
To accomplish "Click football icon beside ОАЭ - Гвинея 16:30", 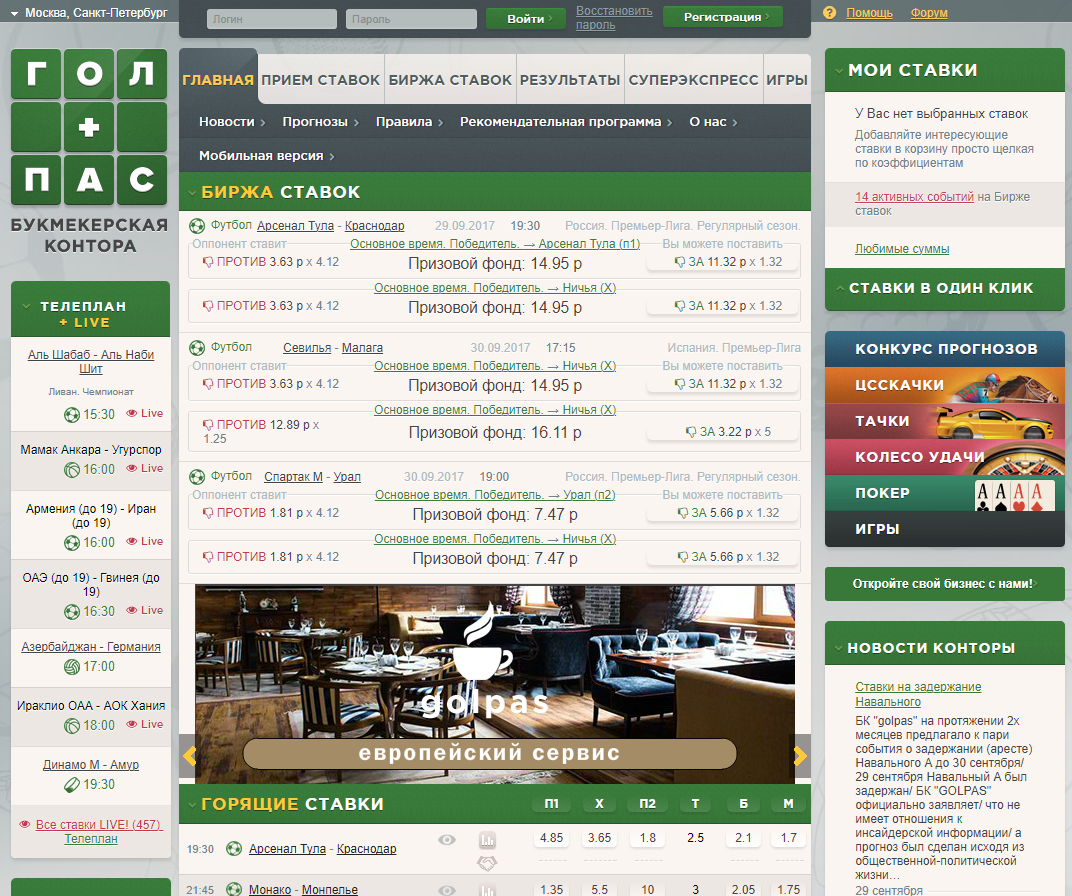I will click(72, 612).
